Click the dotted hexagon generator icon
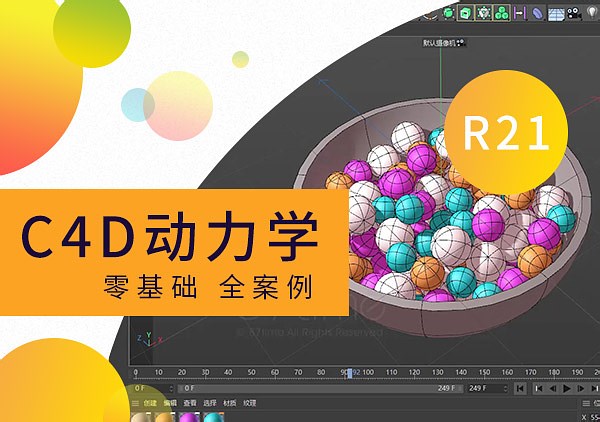 tap(484, 13)
